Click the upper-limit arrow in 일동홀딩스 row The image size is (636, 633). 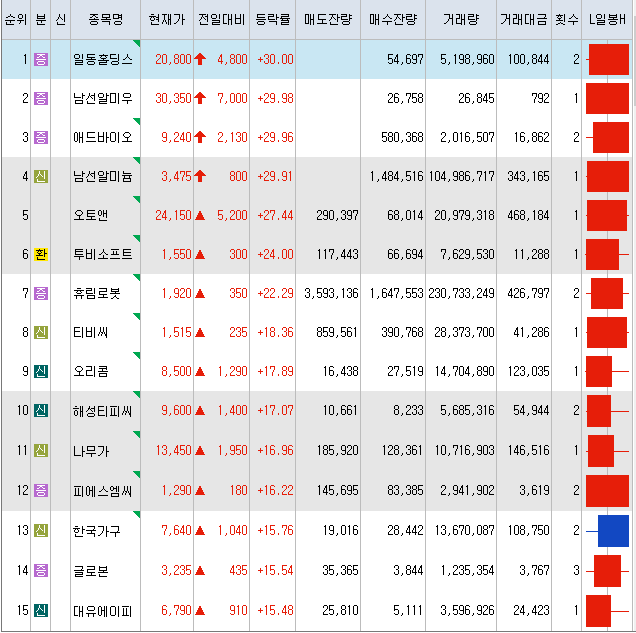click(x=200, y=59)
